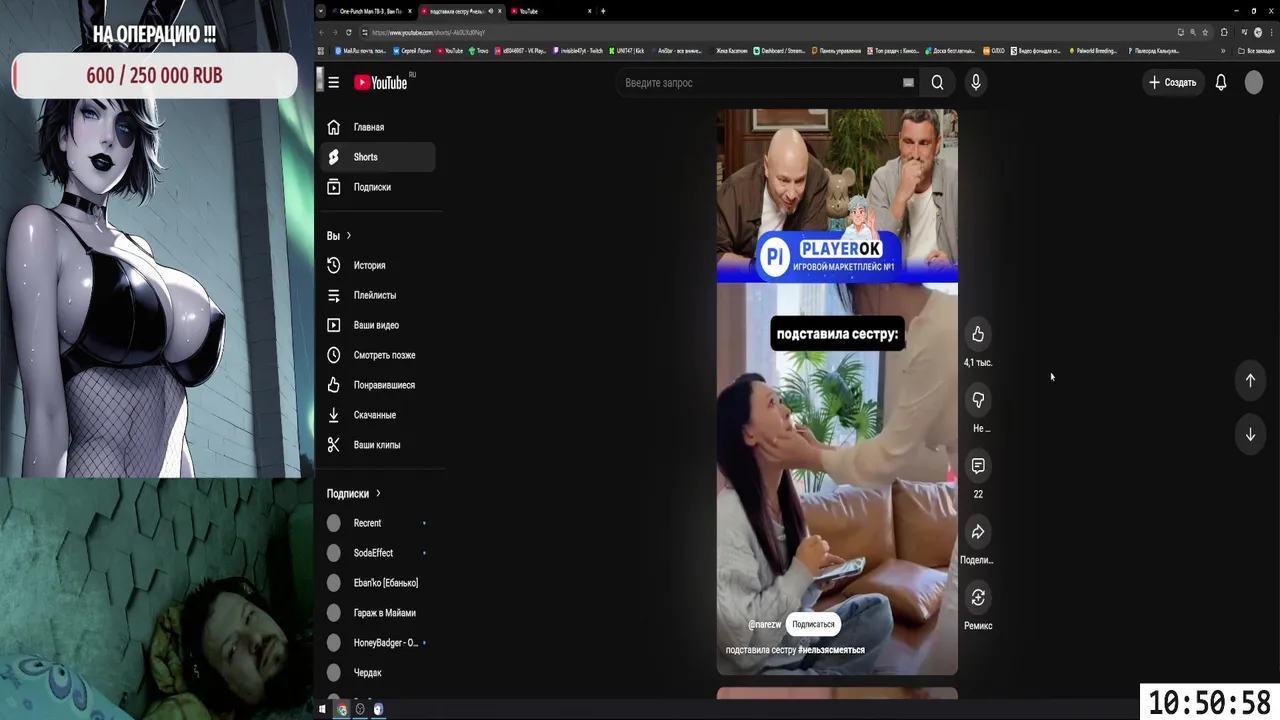This screenshot has width=1280, height=720.
Task: Start voice search with microphone
Action: (x=976, y=83)
